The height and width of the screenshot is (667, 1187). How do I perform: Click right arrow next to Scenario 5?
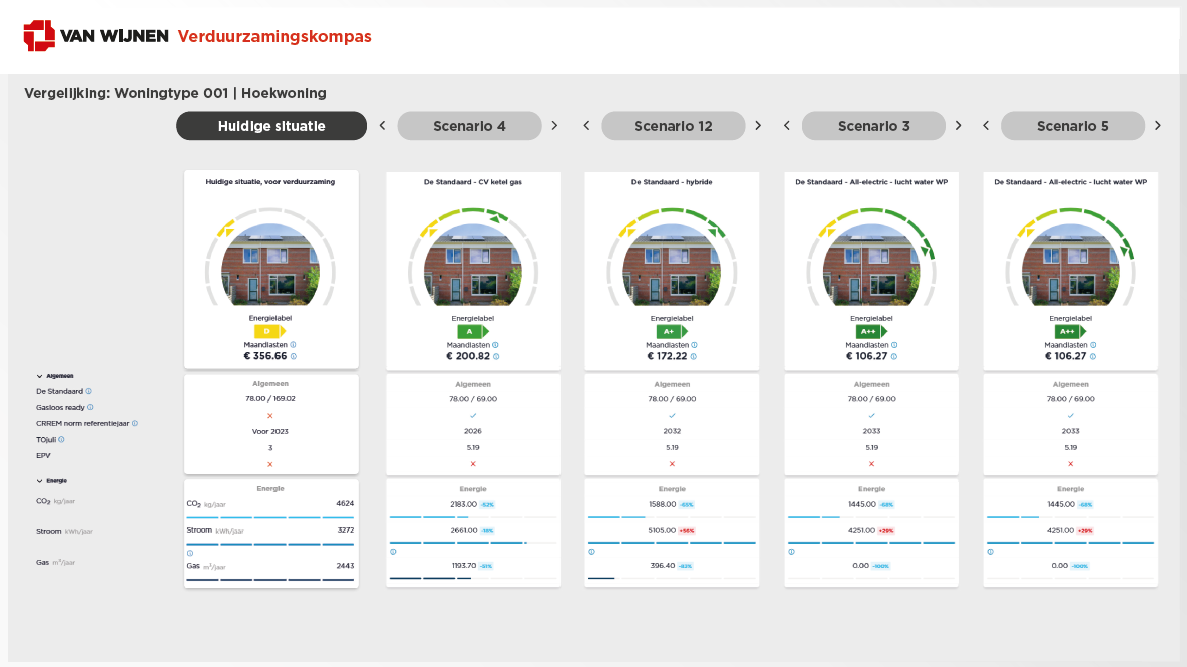coord(1158,126)
